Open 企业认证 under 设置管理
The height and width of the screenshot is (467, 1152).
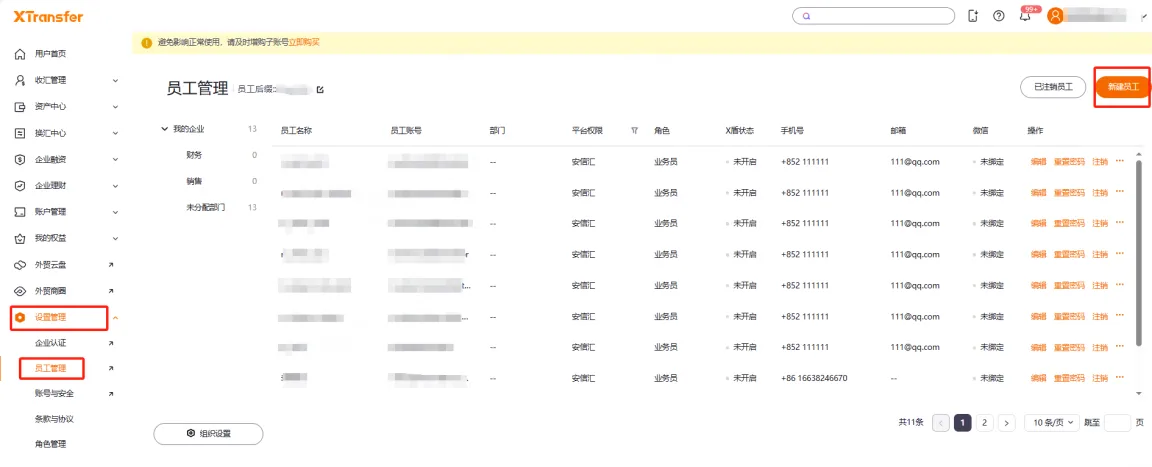(x=51, y=343)
